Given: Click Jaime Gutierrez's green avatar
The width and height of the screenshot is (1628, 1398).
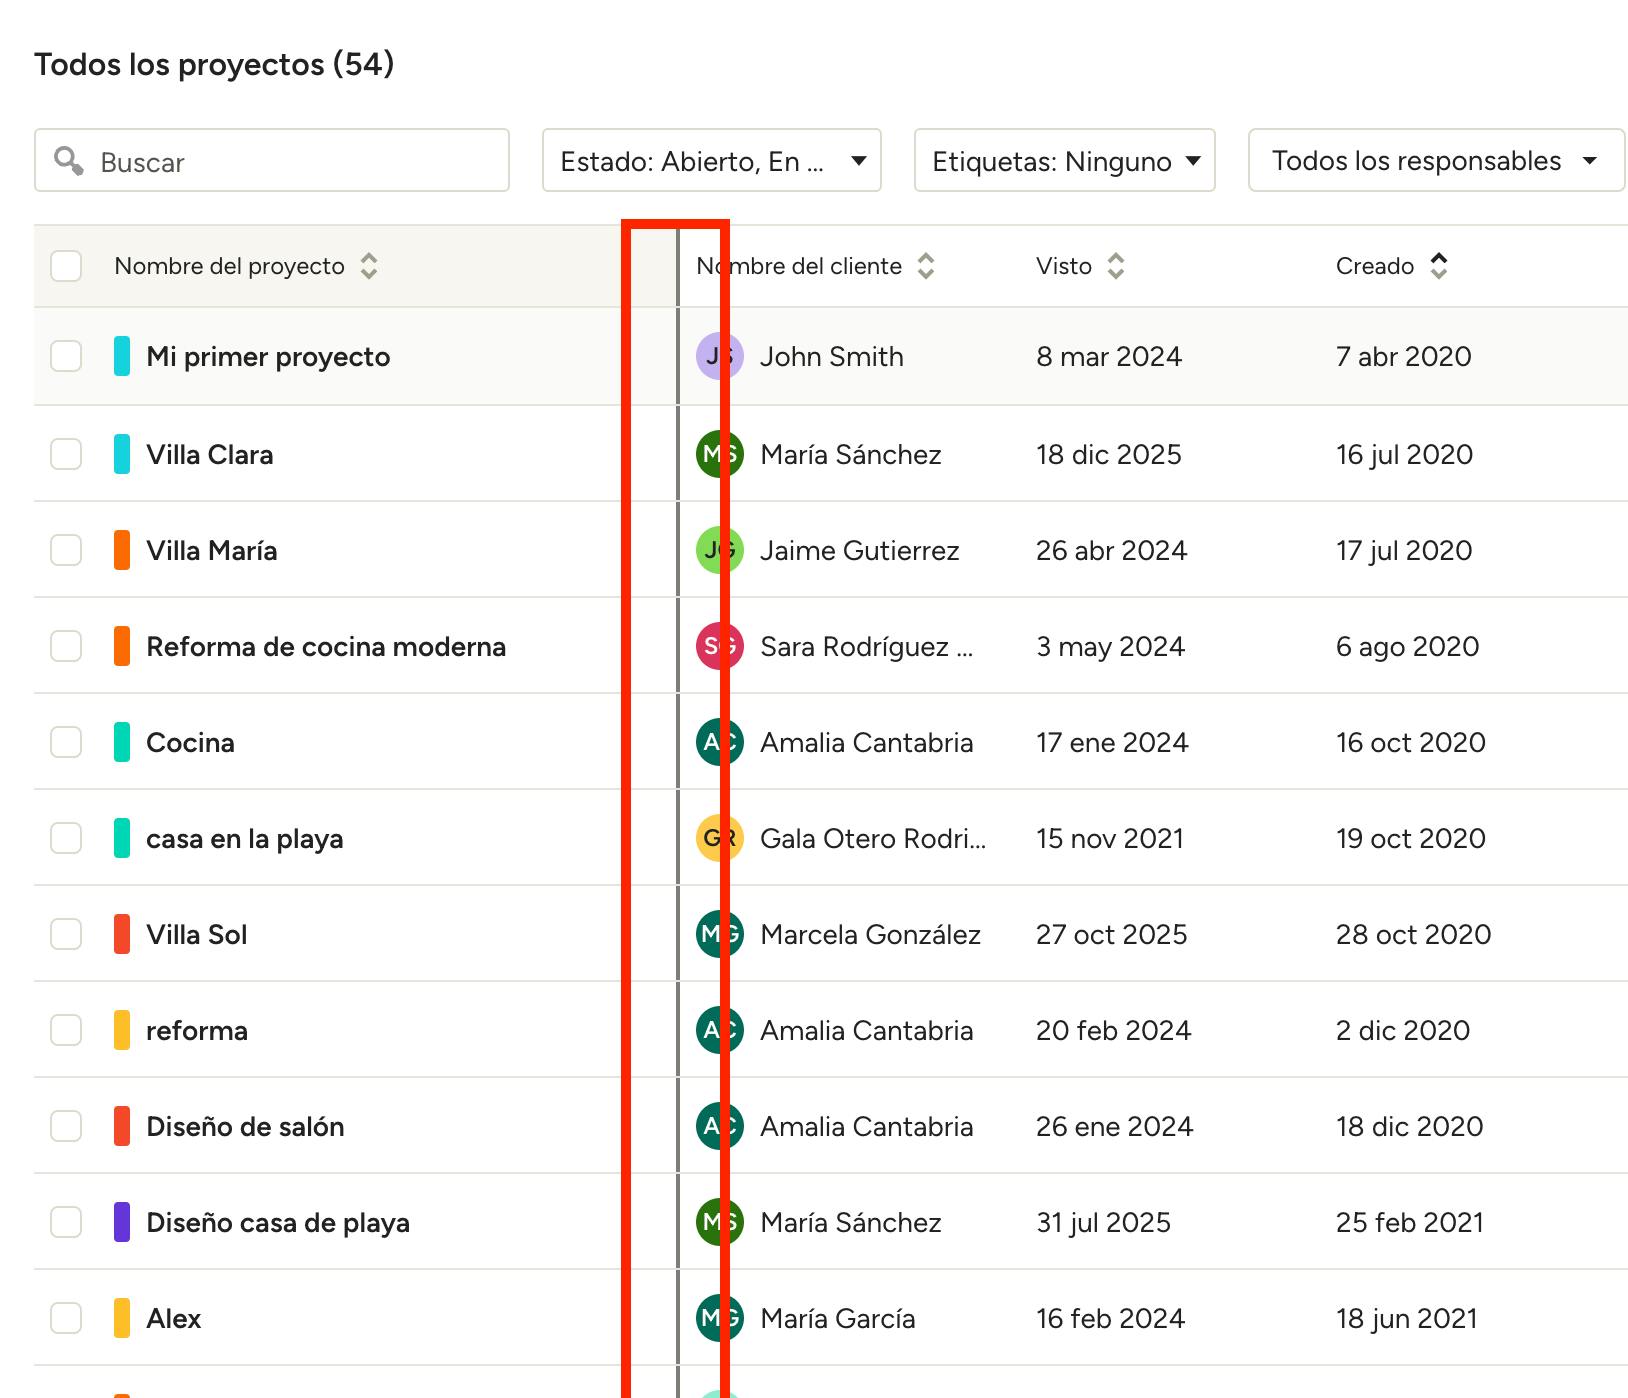Looking at the screenshot, I should pos(719,551).
